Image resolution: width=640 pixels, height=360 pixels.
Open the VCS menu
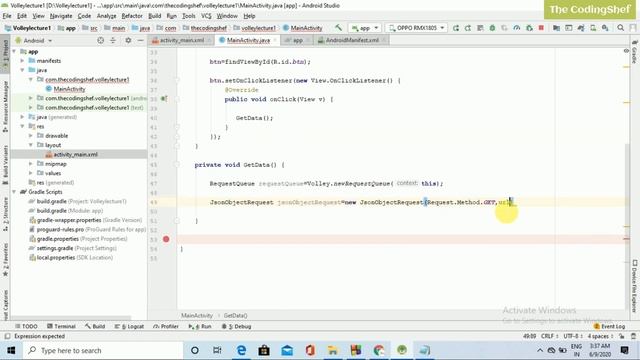pyautogui.click(x=206, y=16)
